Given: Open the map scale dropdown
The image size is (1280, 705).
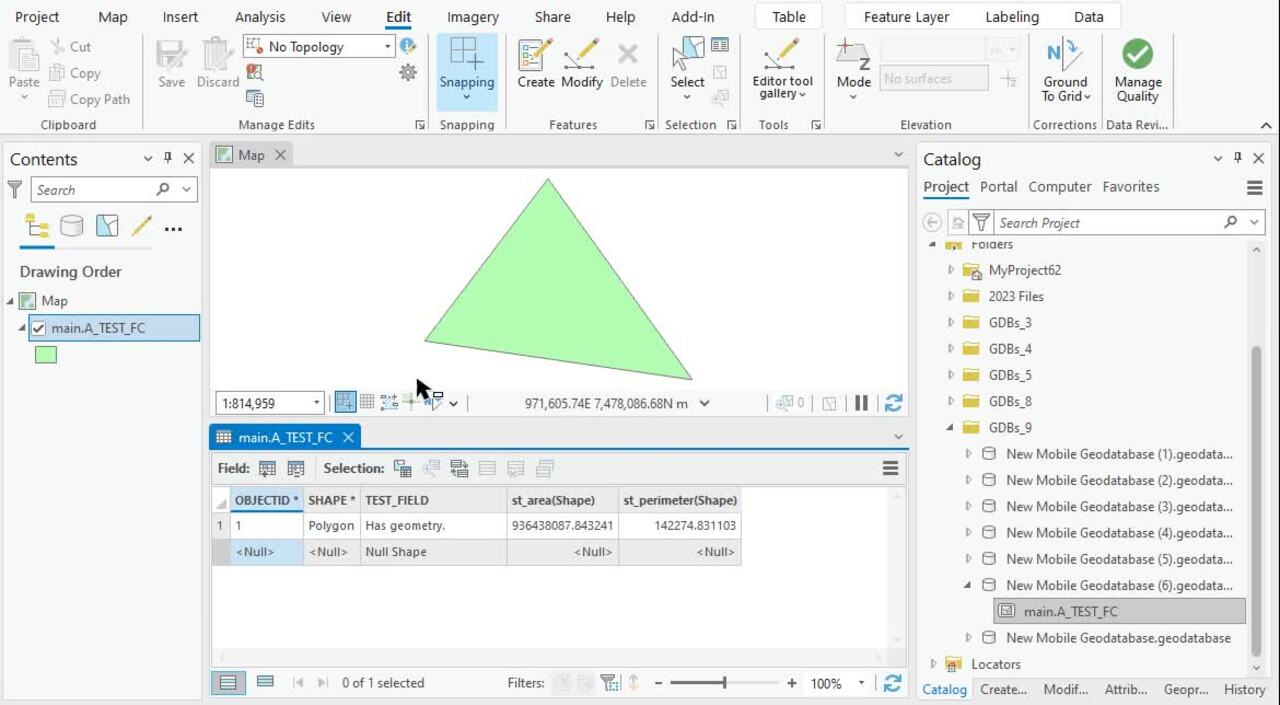Looking at the screenshot, I should click(x=316, y=403).
